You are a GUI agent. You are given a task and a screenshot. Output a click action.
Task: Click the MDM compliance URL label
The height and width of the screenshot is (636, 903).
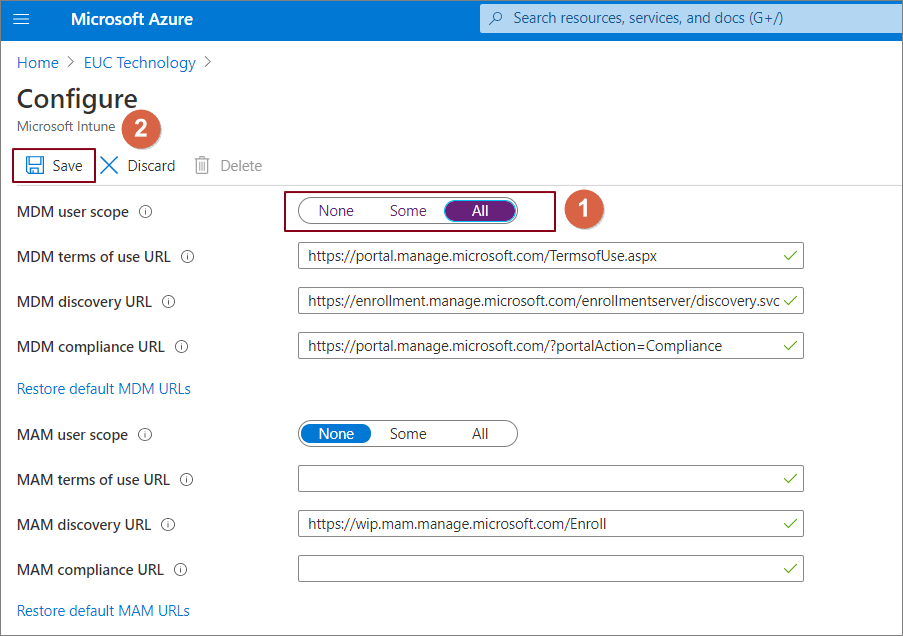pyautogui.click(x=90, y=347)
